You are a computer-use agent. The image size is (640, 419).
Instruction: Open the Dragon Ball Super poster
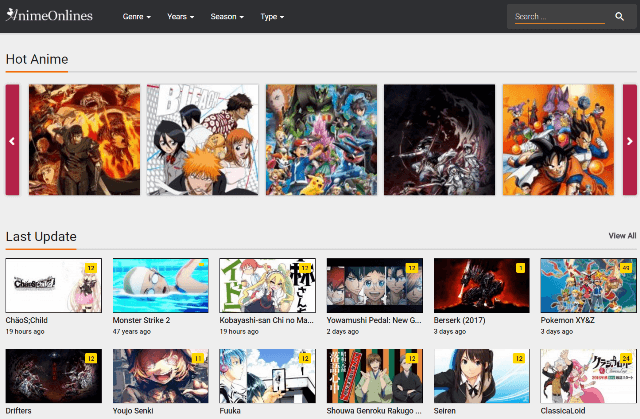(x=558, y=140)
